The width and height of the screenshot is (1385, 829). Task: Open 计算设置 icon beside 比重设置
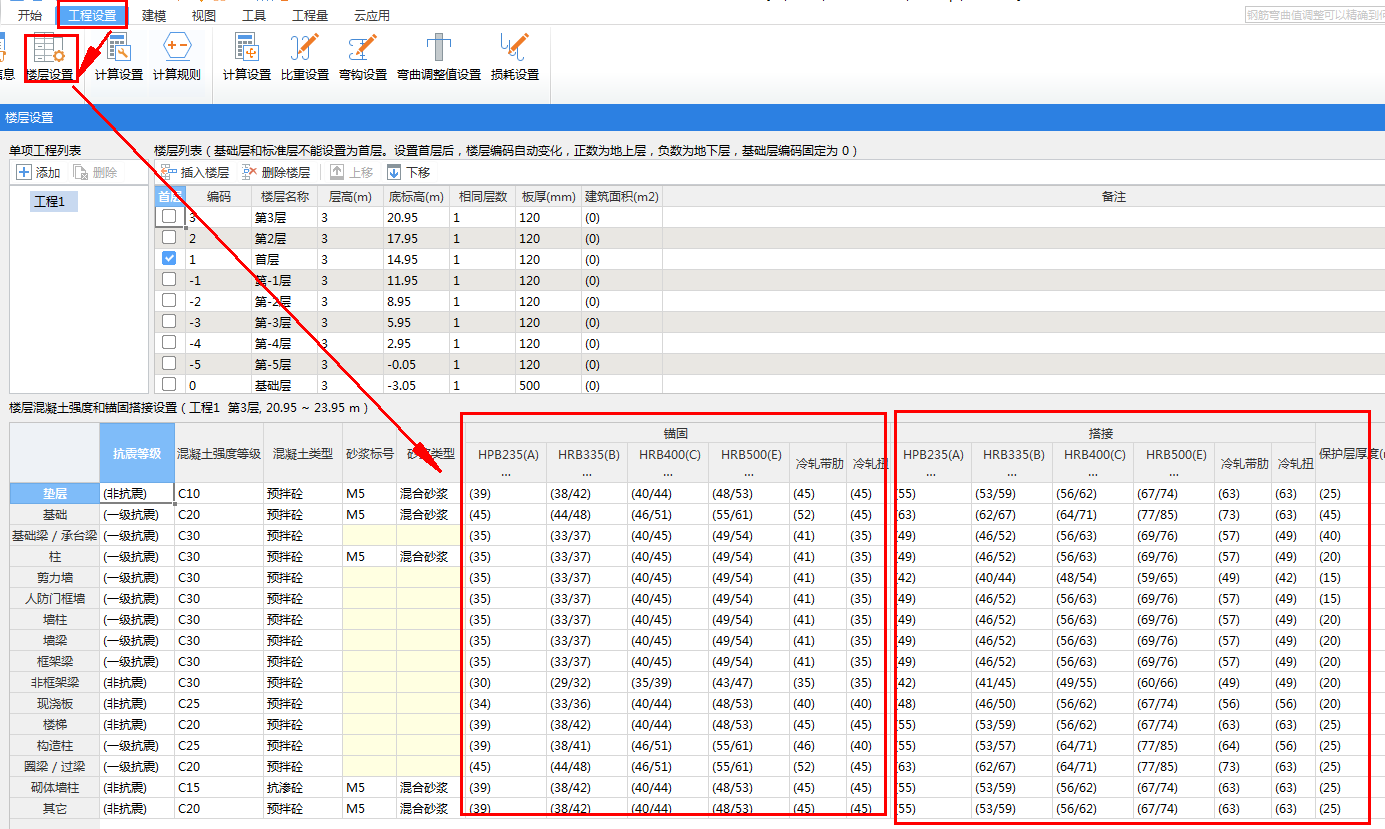tap(246, 57)
